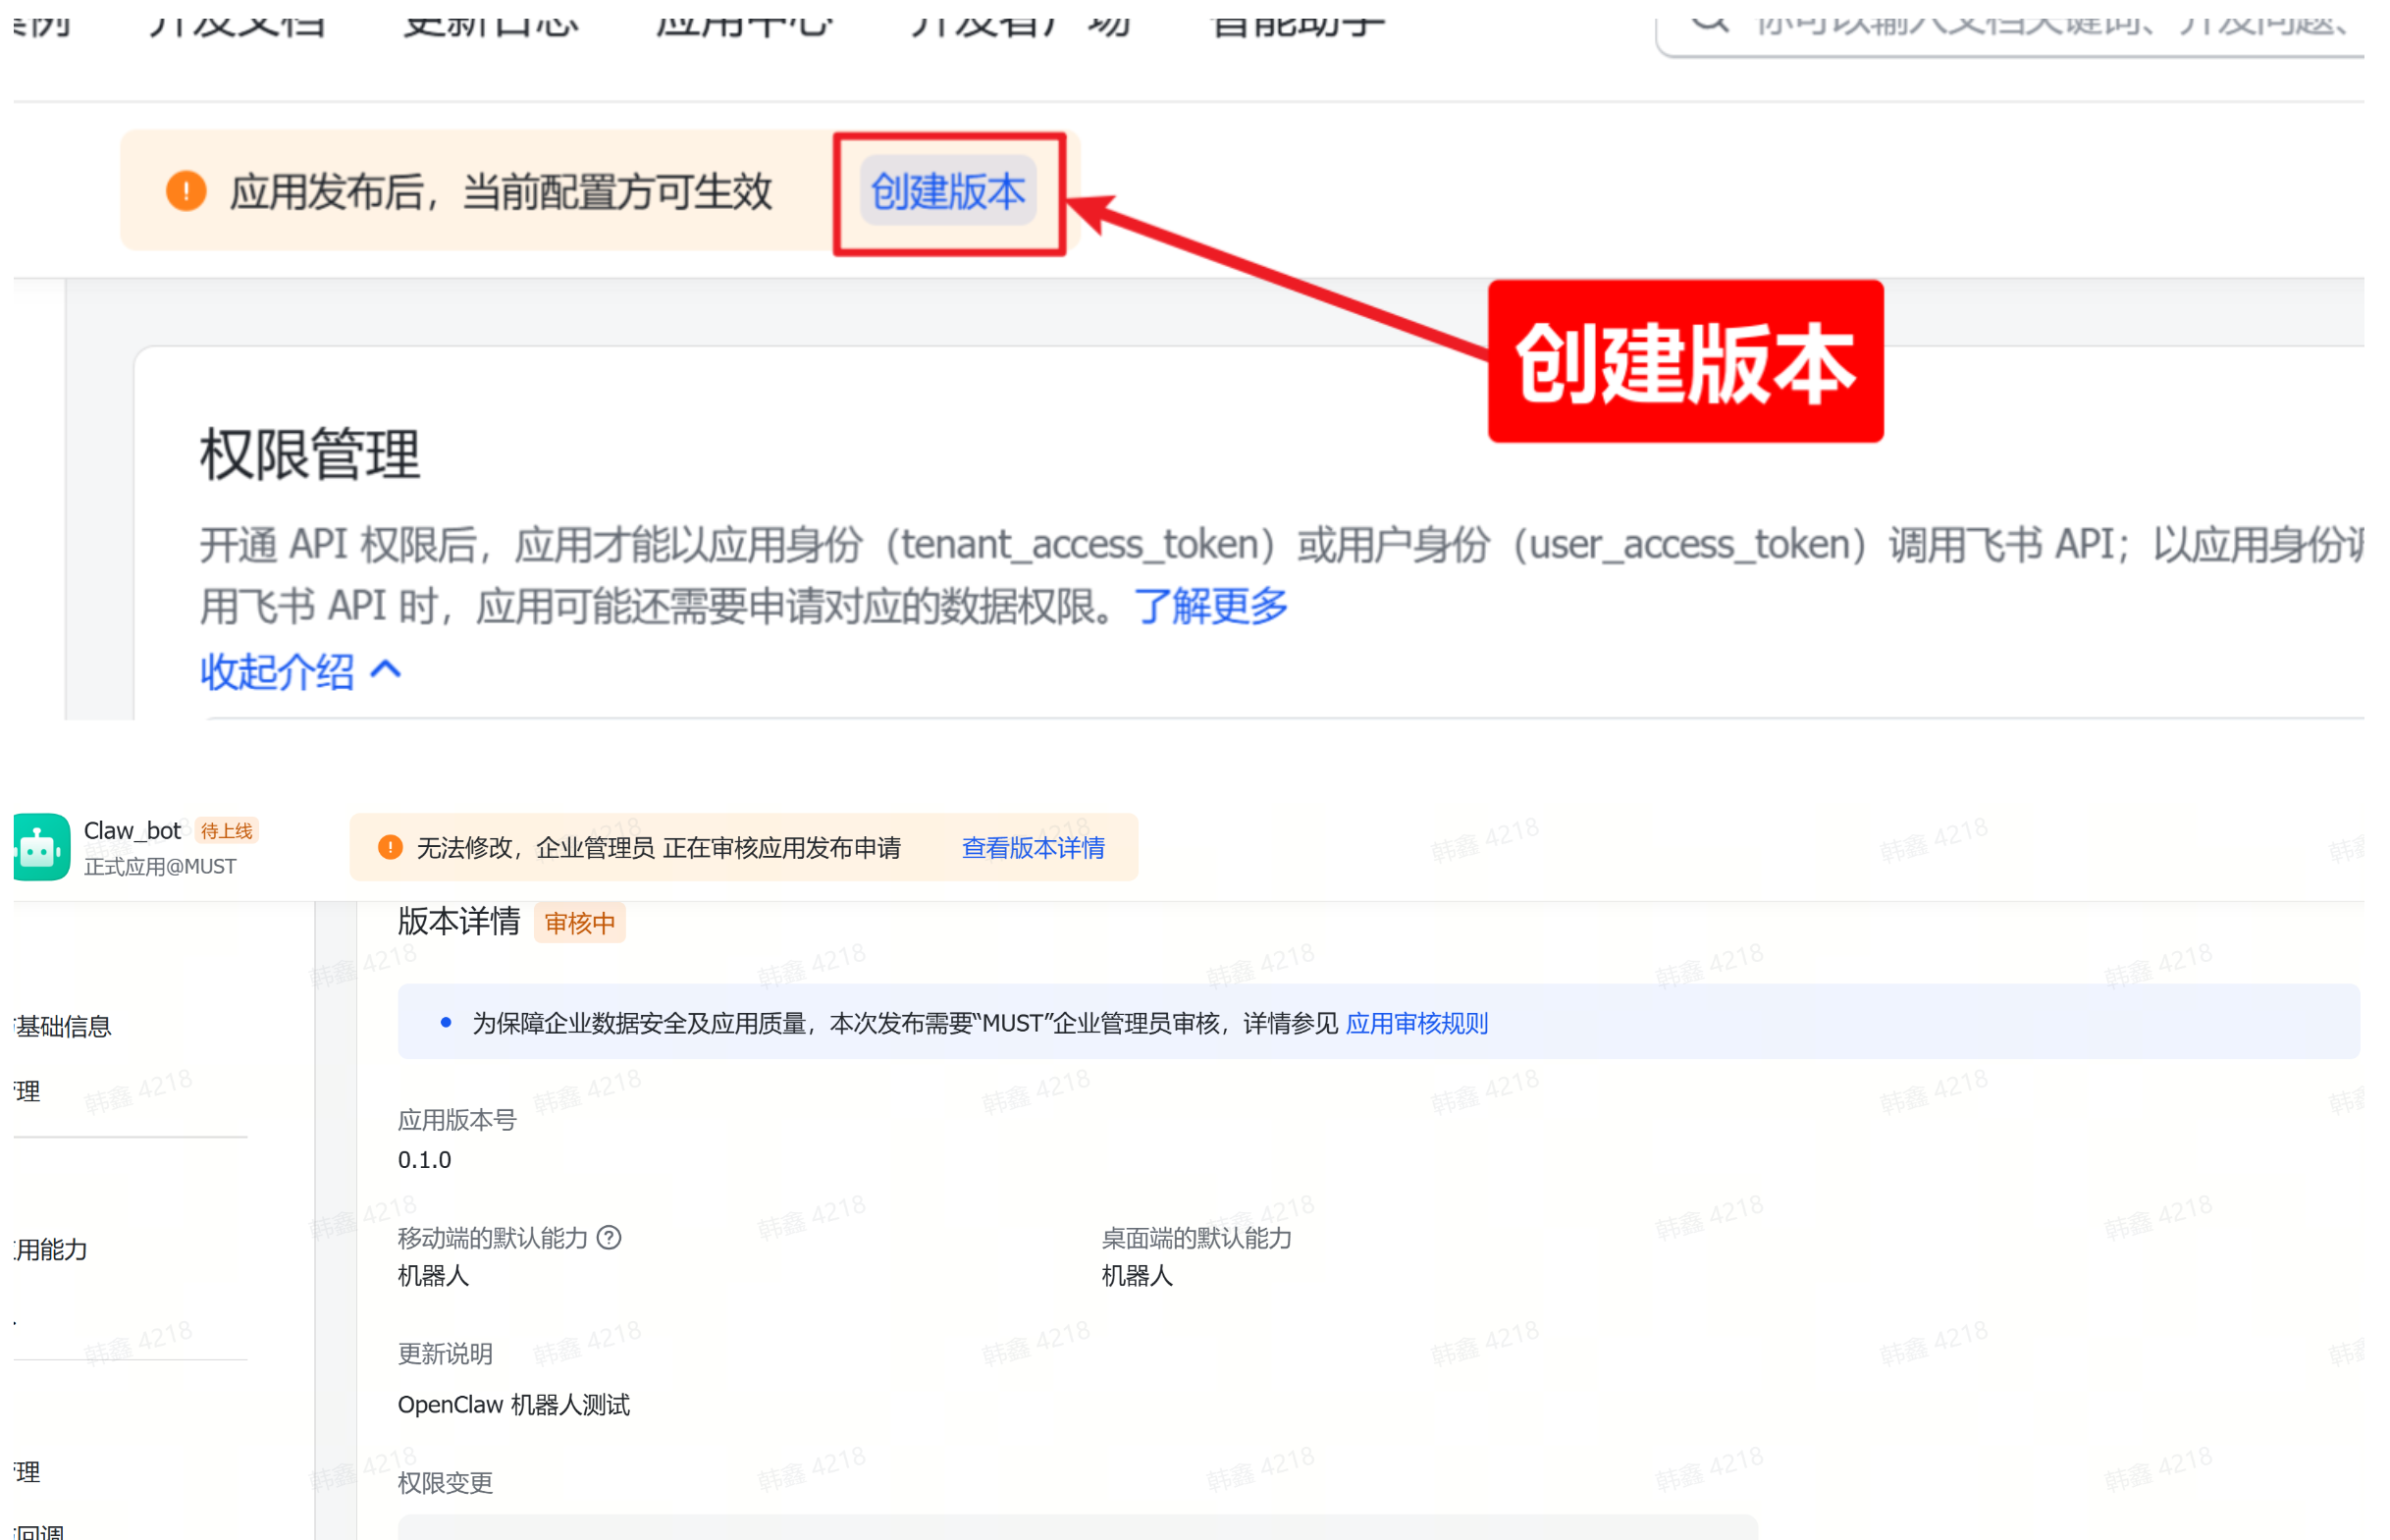Viewport: 2390px width, 1540px height.
Task: Click the blue info dot in the MUST review notice
Action: [x=446, y=1021]
